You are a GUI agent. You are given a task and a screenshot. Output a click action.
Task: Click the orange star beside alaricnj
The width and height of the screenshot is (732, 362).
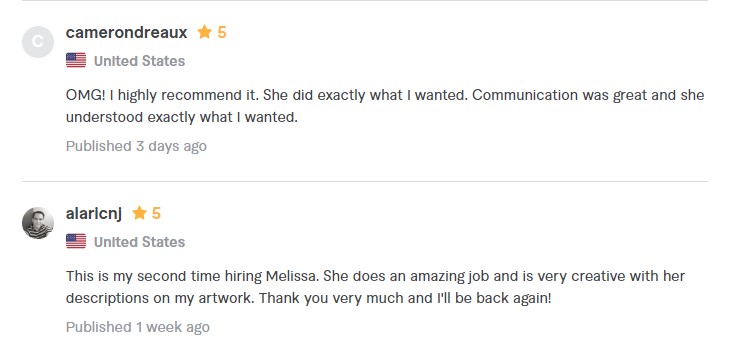pos(139,213)
